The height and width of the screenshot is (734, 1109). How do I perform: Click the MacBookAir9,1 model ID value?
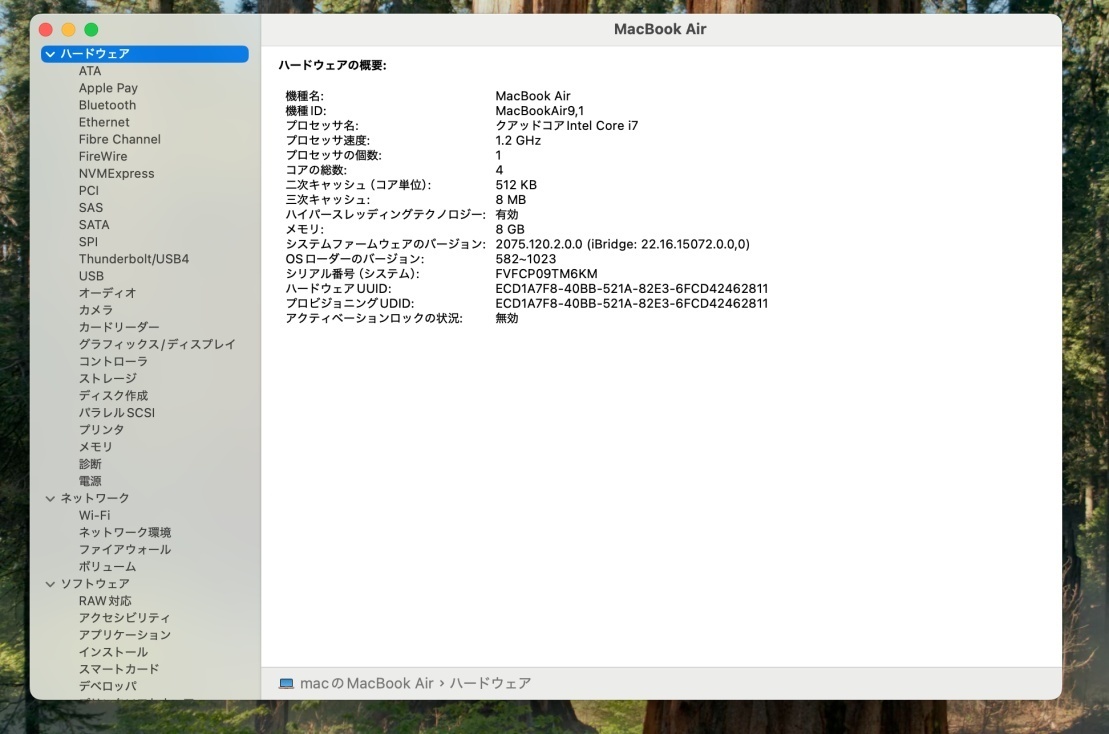pos(540,110)
